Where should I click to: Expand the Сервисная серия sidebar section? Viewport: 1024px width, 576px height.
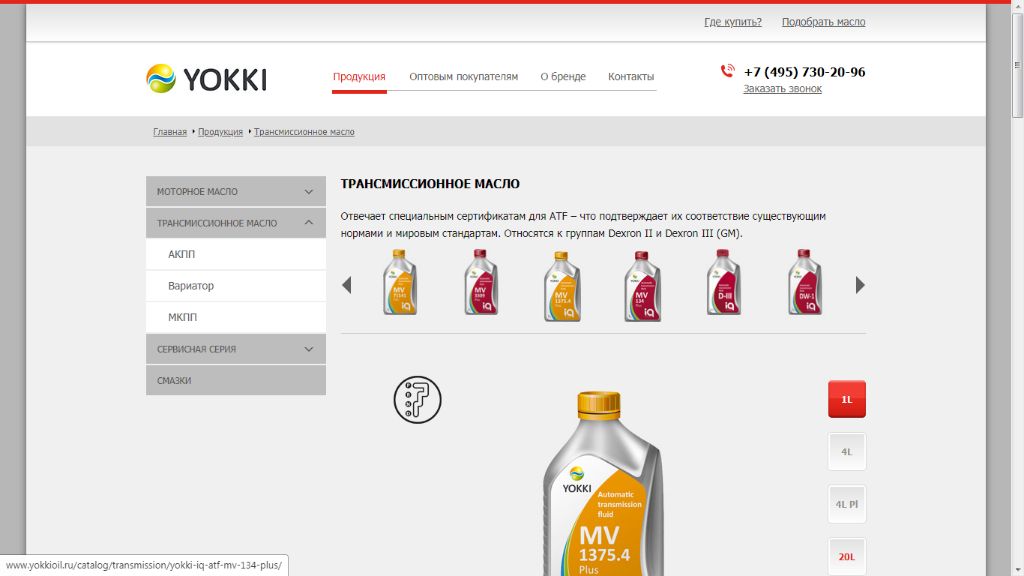[x=236, y=349]
